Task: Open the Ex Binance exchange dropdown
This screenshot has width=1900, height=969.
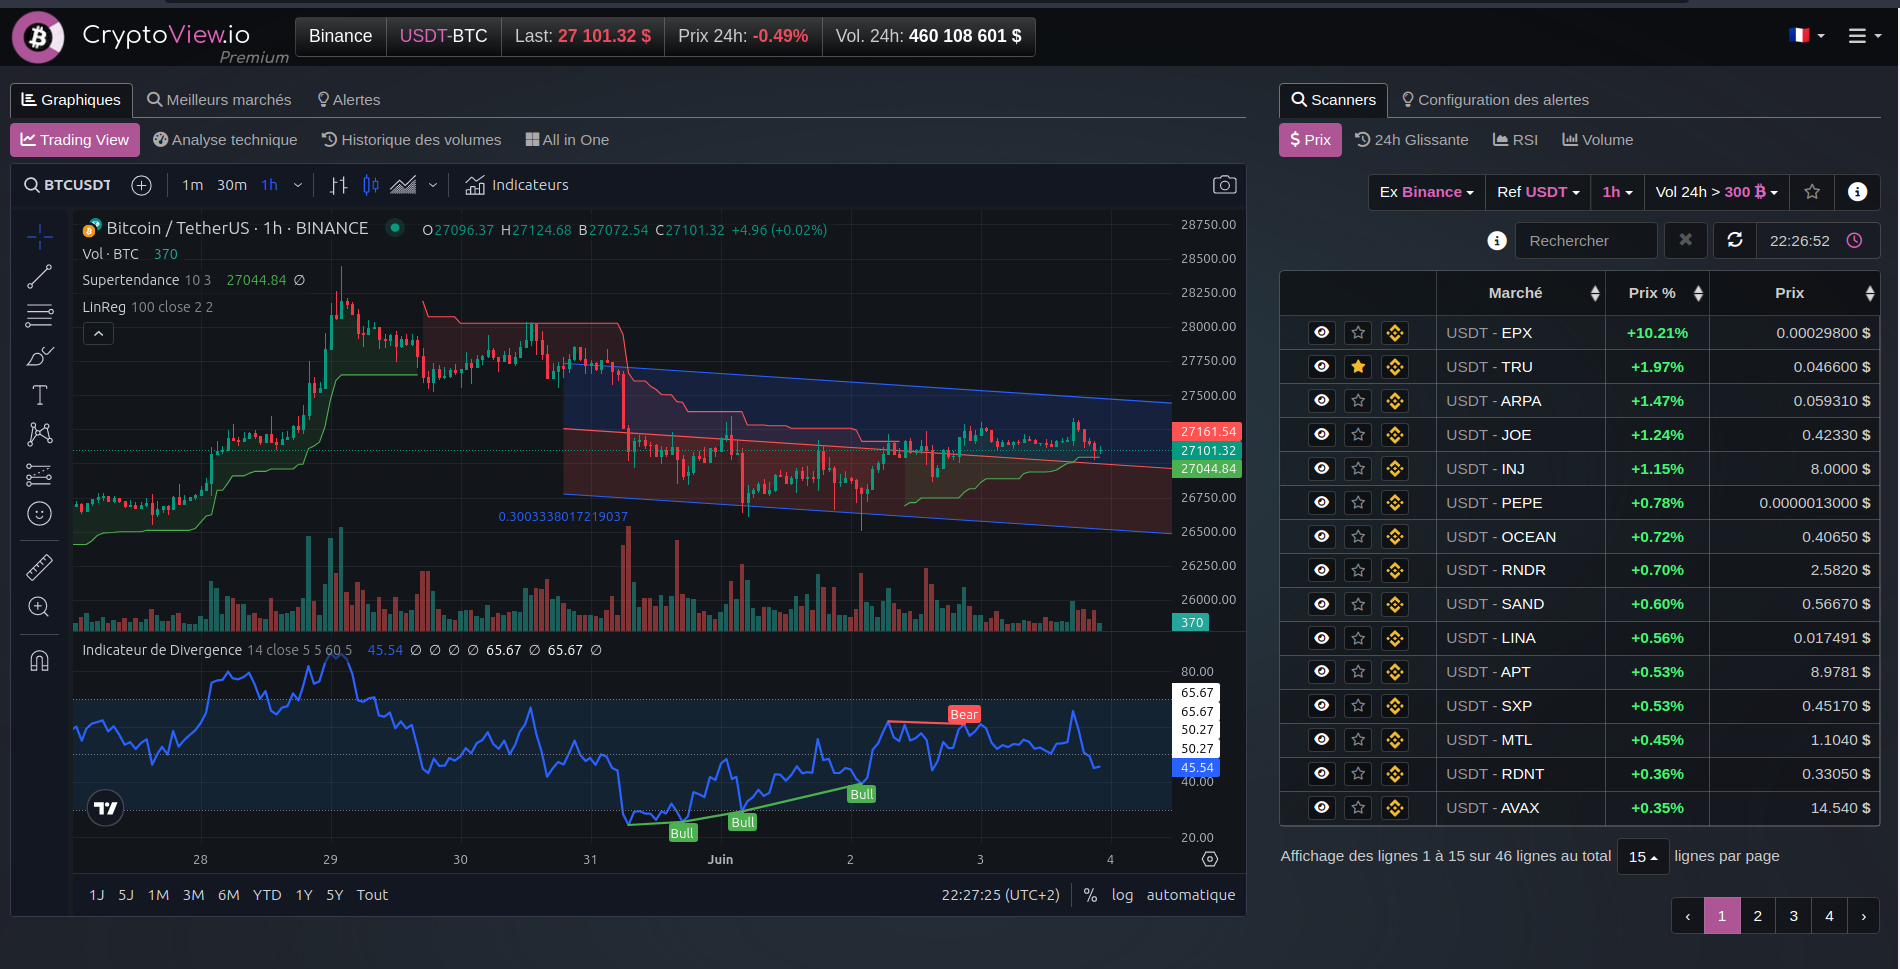Action: click(x=1426, y=192)
